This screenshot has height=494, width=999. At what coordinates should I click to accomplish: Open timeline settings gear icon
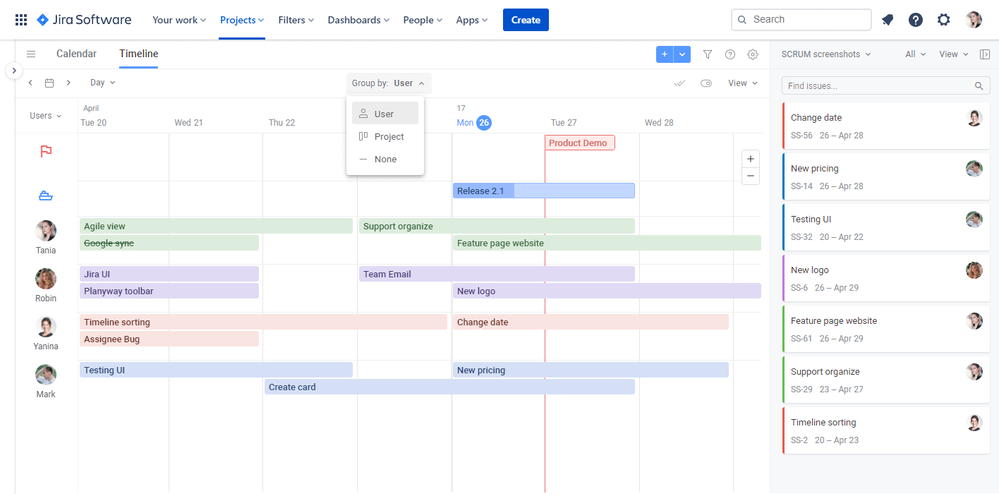752,54
